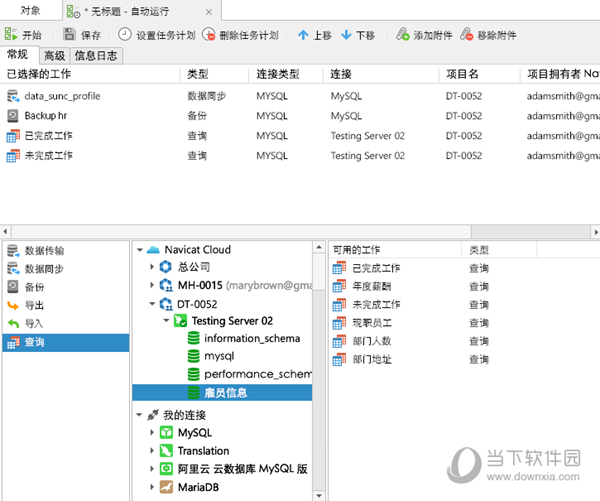Choose 查询 job type

click(66, 342)
